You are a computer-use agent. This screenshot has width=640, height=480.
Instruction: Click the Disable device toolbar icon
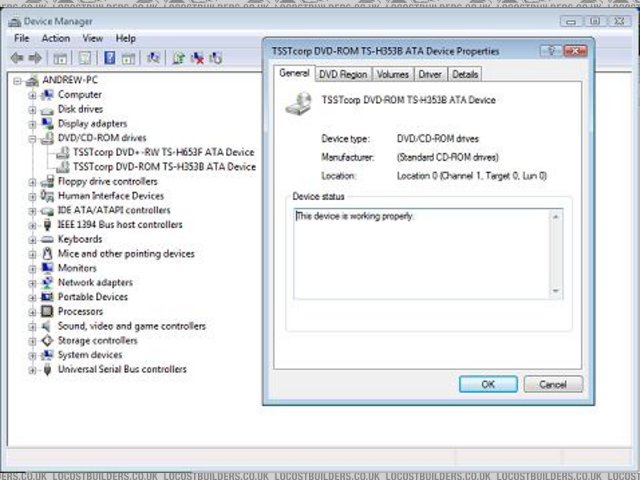coord(216,58)
